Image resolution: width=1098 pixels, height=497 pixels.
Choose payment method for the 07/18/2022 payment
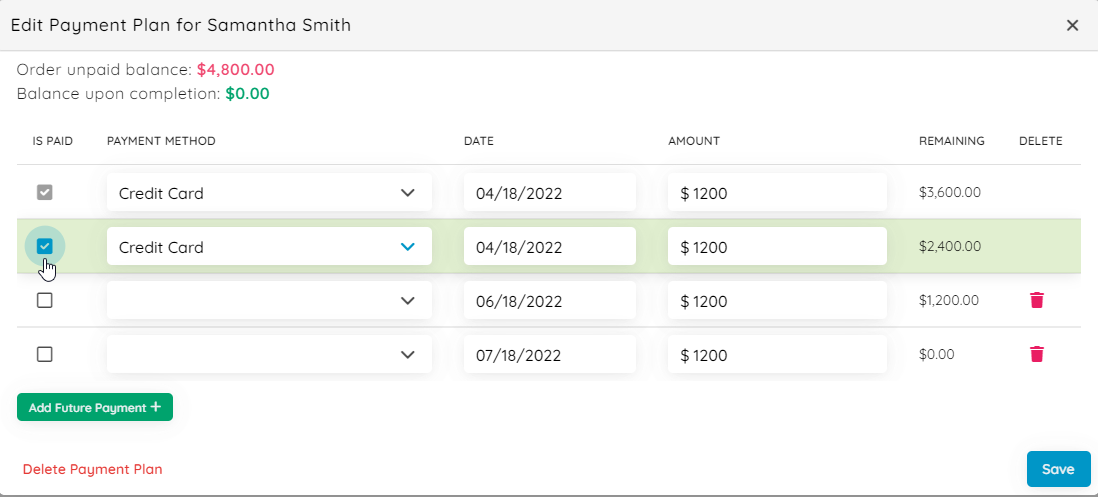pos(269,354)
